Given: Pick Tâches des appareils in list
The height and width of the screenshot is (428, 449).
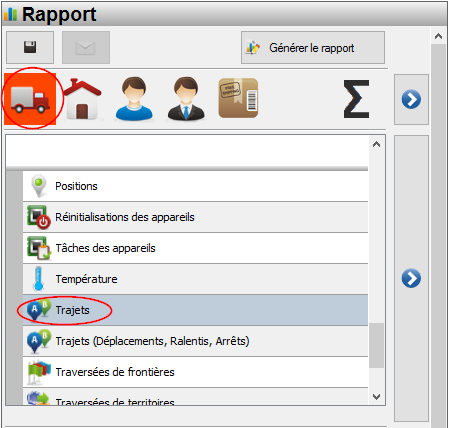Looking at the screenshot, I should click(195, 248).
